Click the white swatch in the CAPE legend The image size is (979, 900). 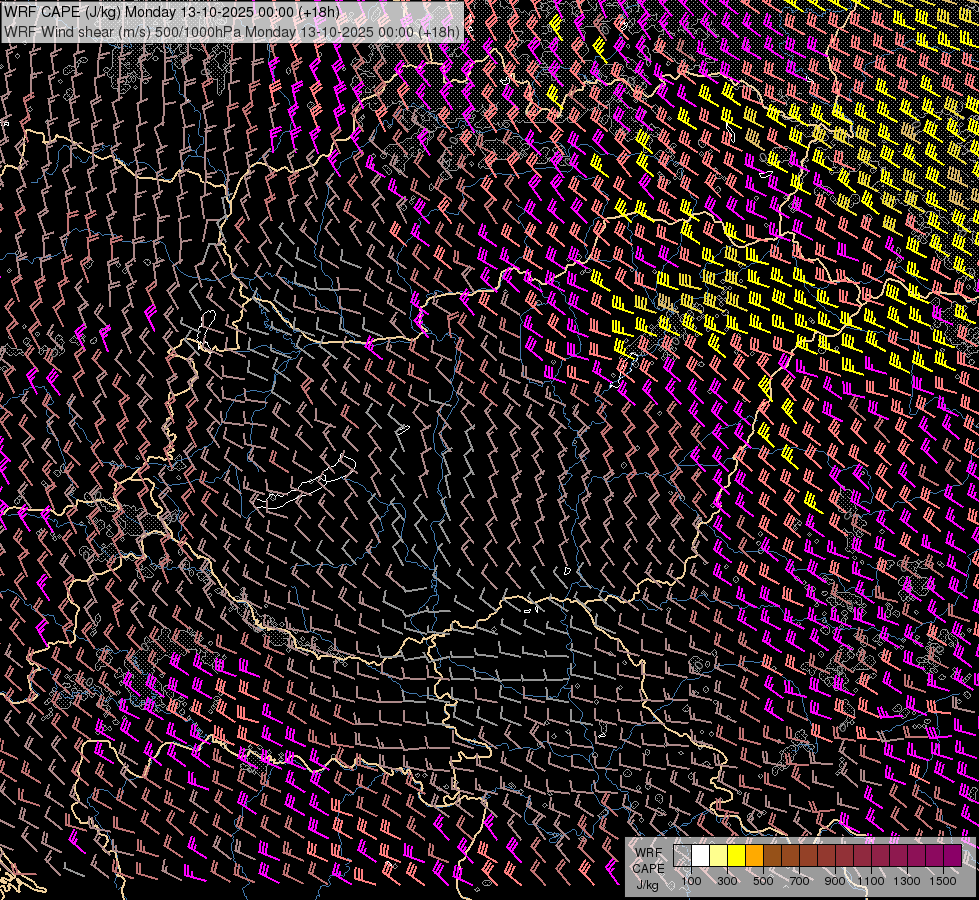701,856
